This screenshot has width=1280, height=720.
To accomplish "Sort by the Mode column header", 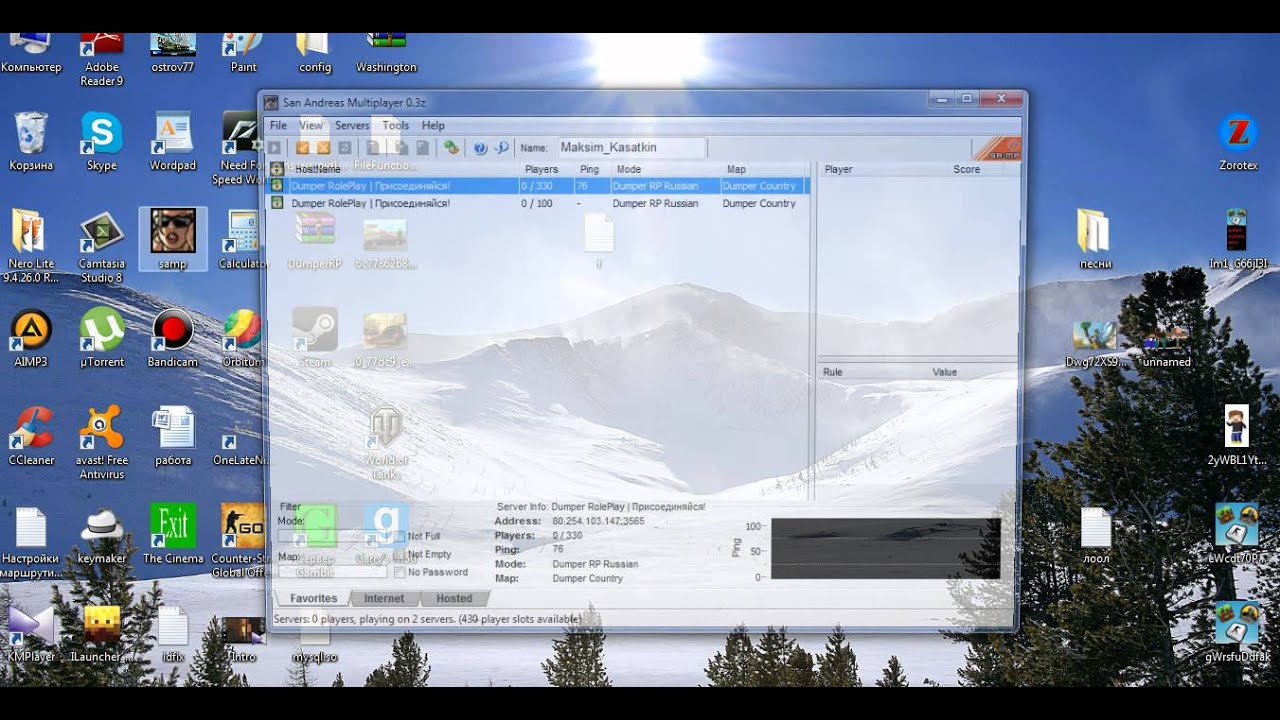I will (x=664, y=169).
